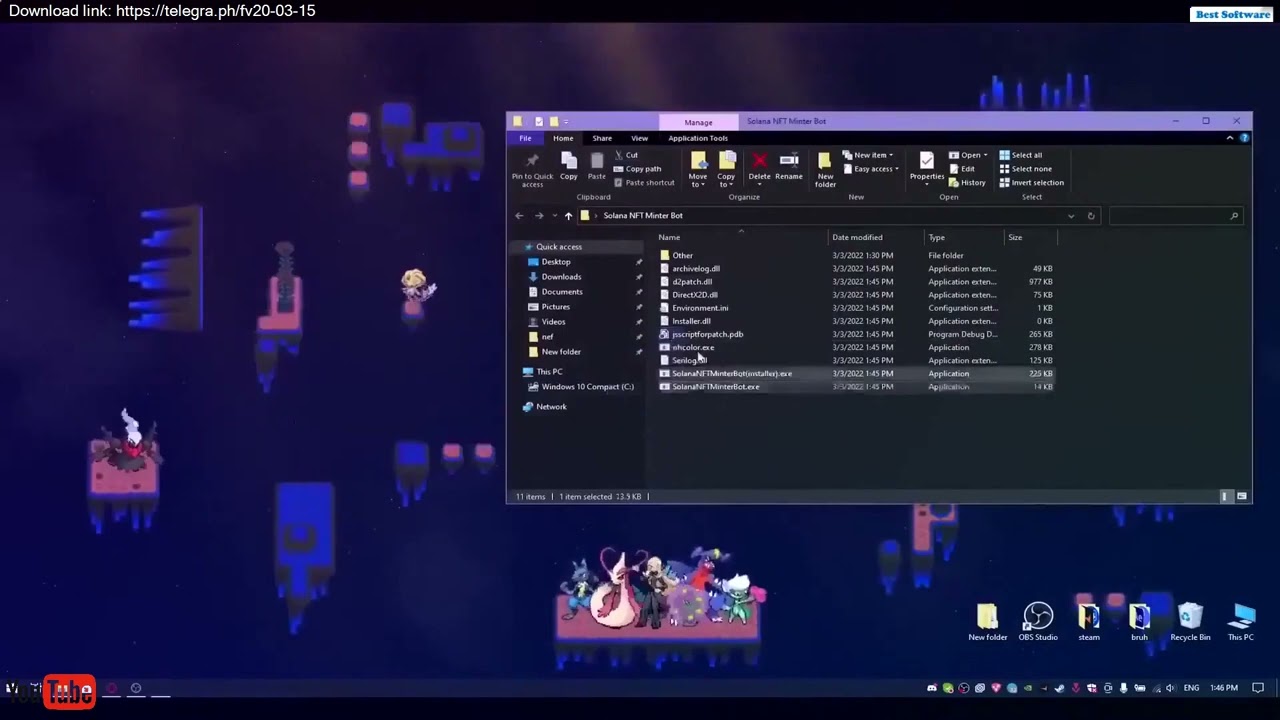
Task: Switch to the Share ribbon tab
Action: (602, 138)
